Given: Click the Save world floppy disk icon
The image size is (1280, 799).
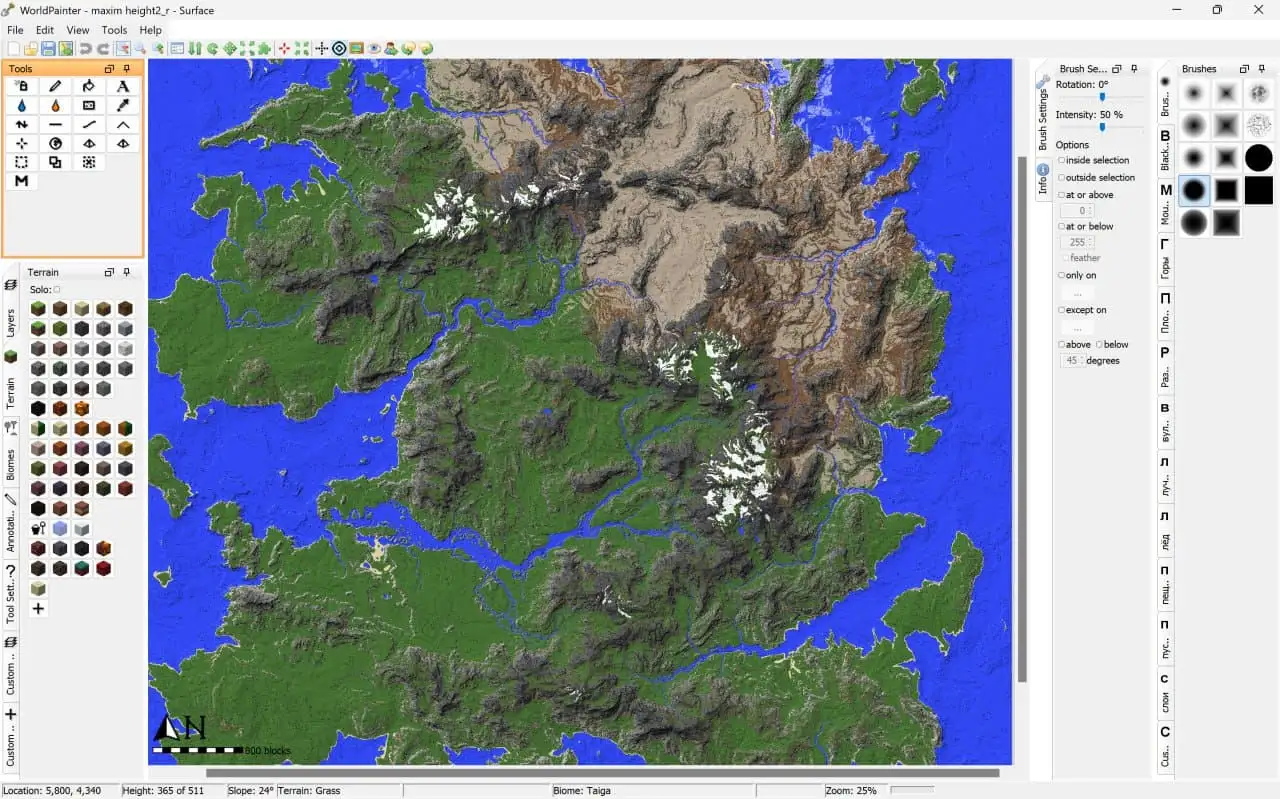Looking at the screenshot, I should (x=48, y=48).
